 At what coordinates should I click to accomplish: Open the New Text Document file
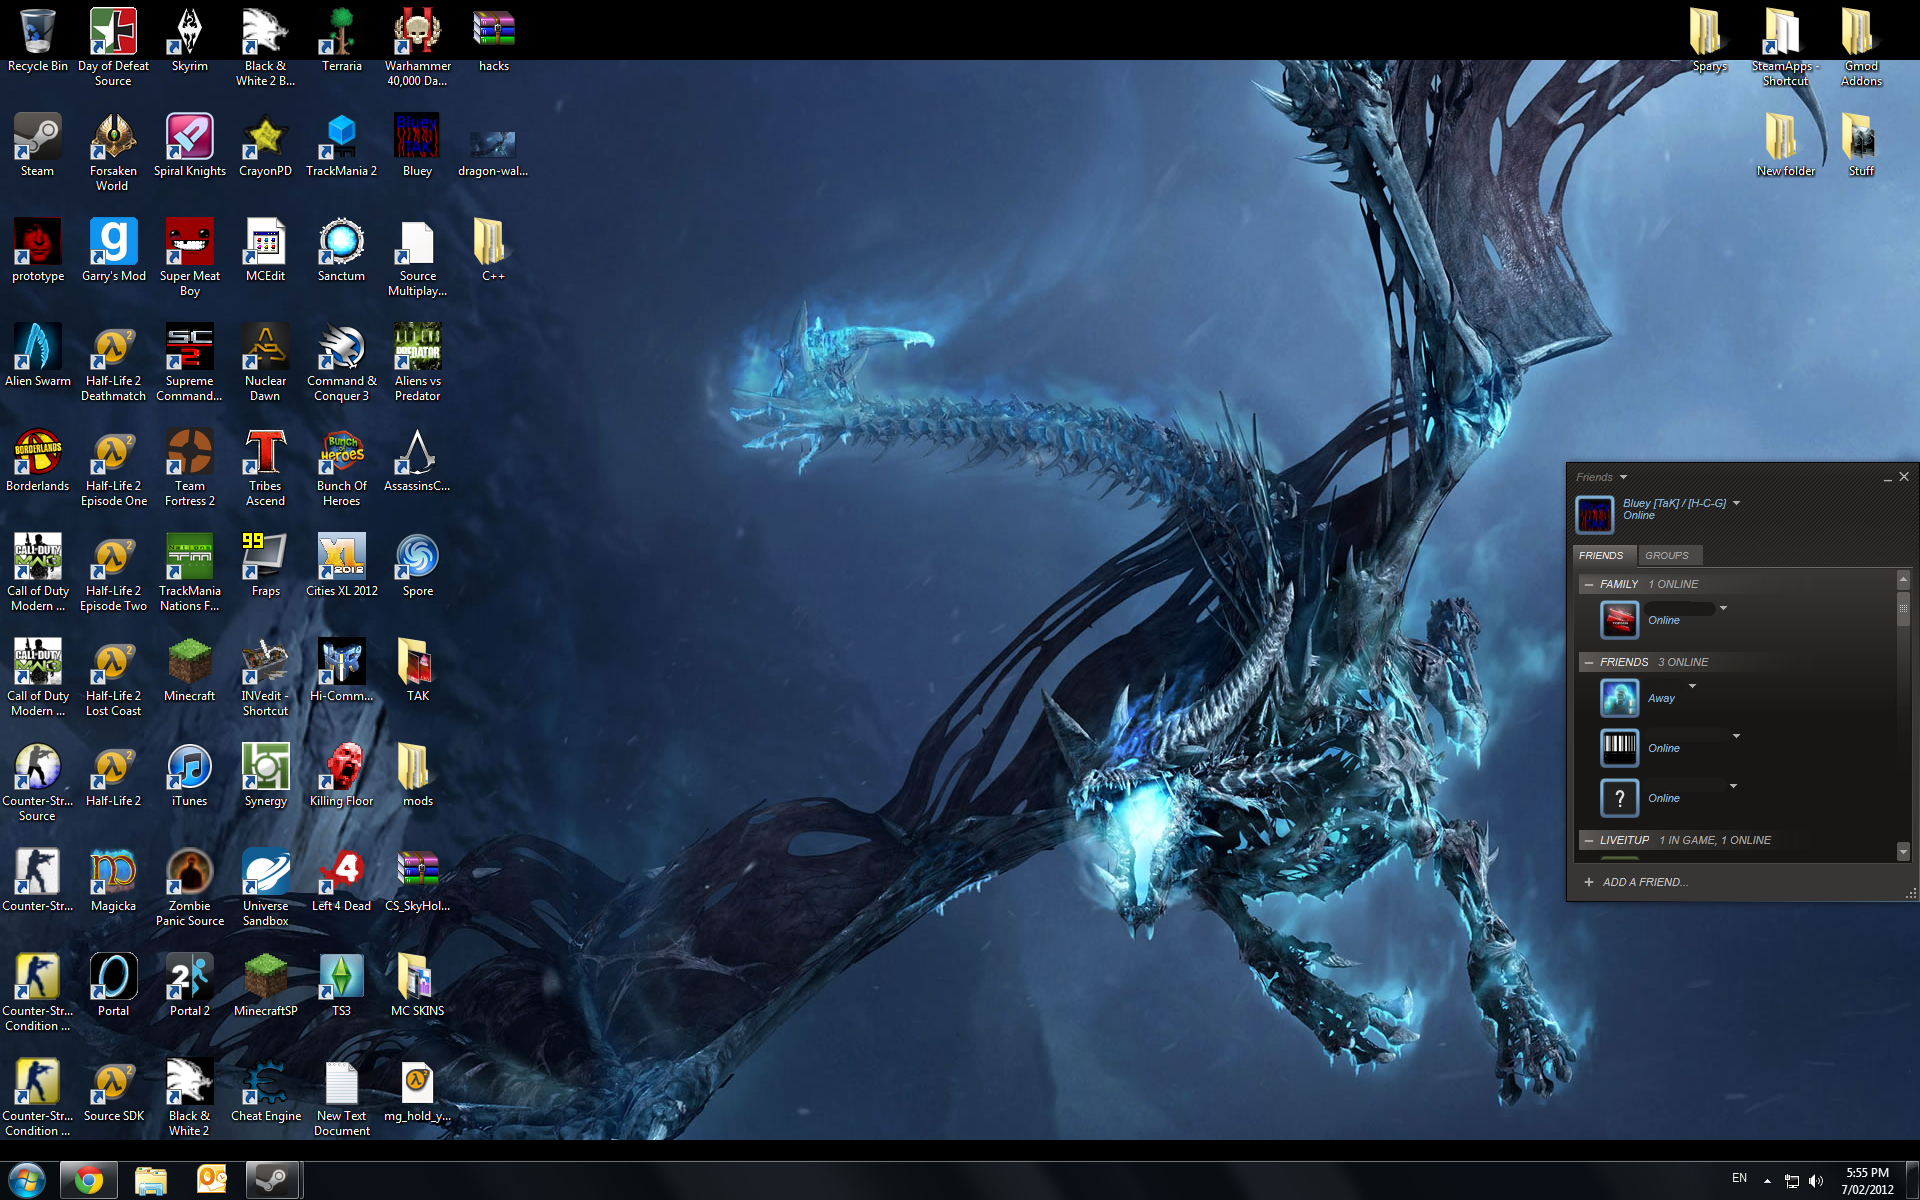(341, 1097)
